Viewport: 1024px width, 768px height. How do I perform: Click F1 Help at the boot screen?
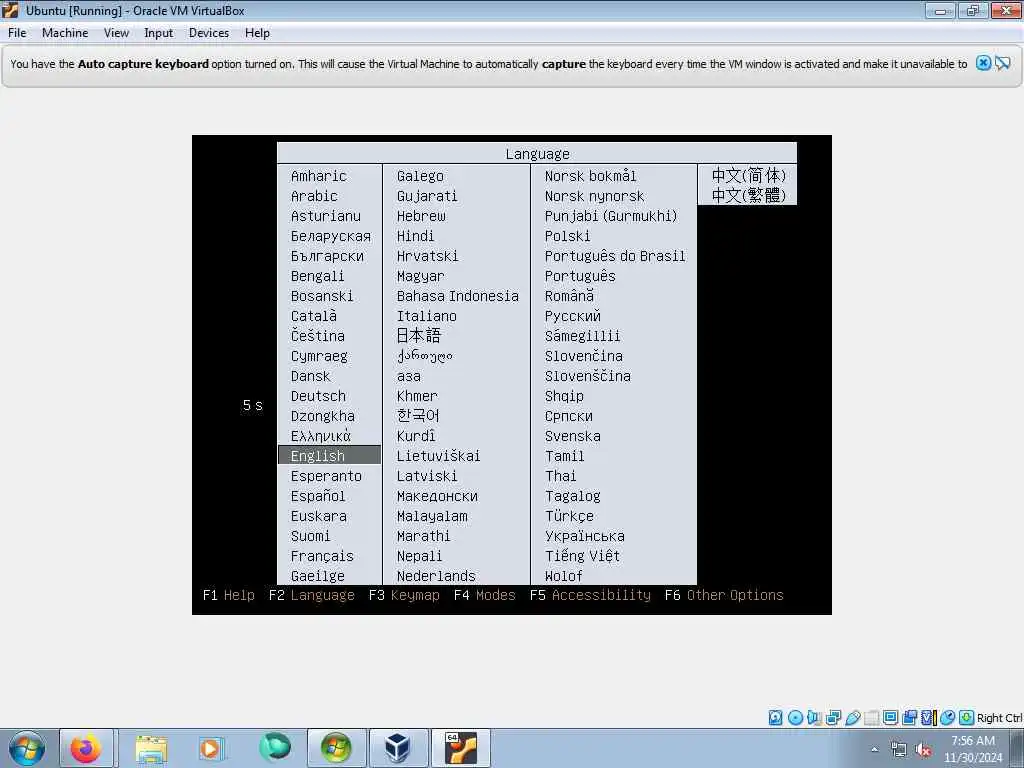point(229,595)
